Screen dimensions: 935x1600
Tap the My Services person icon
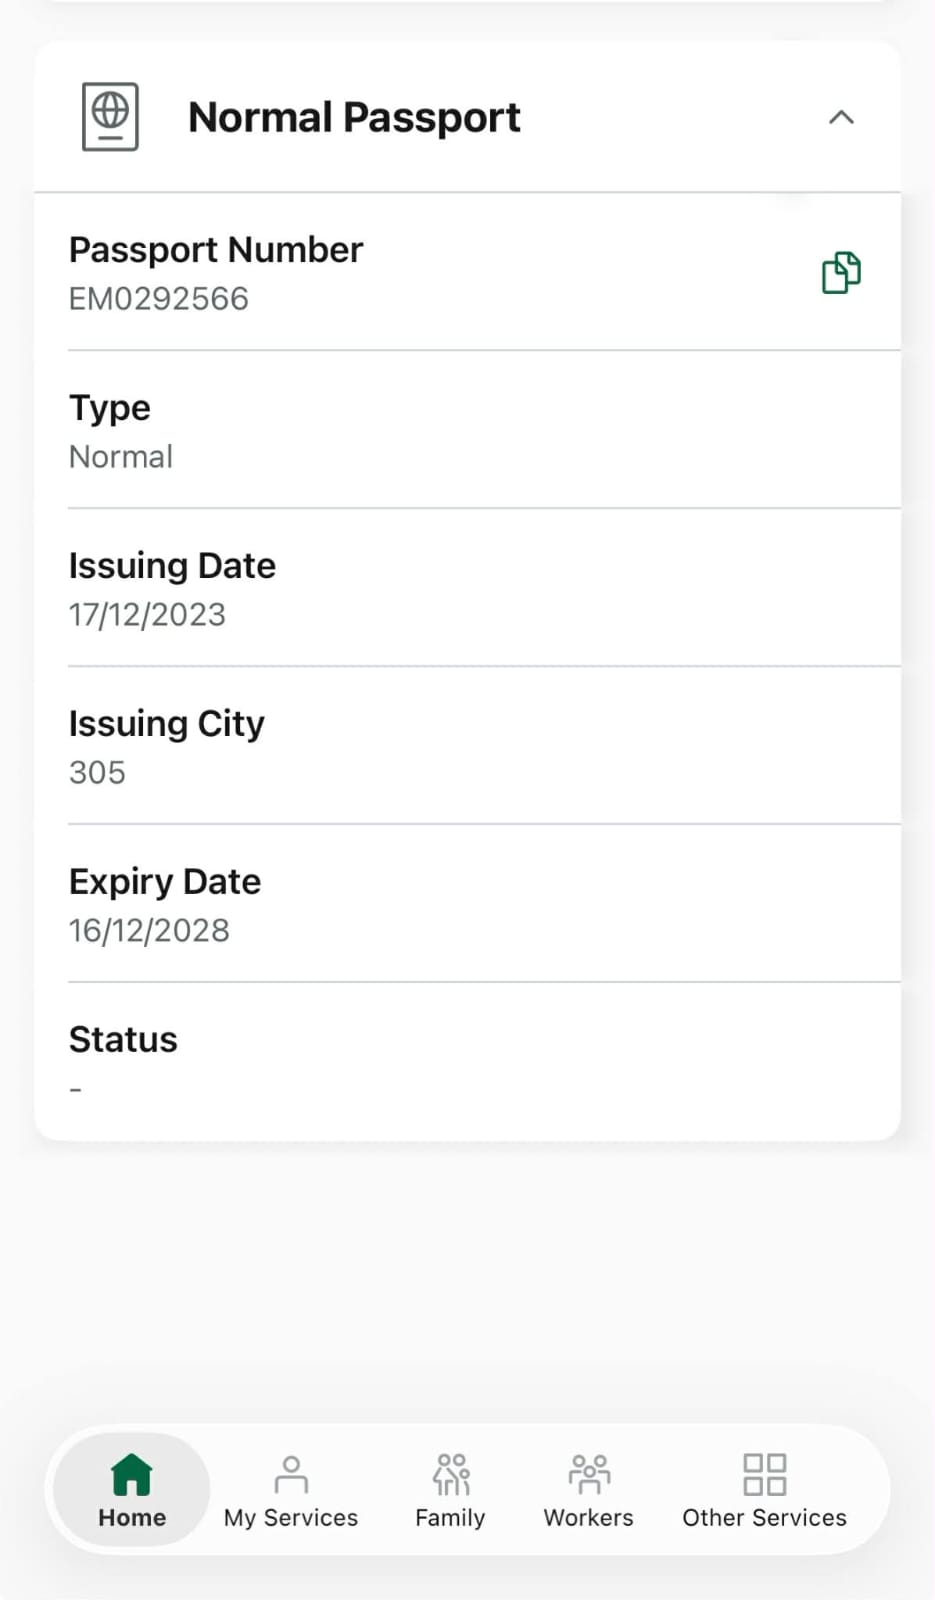click(291, 1473)
